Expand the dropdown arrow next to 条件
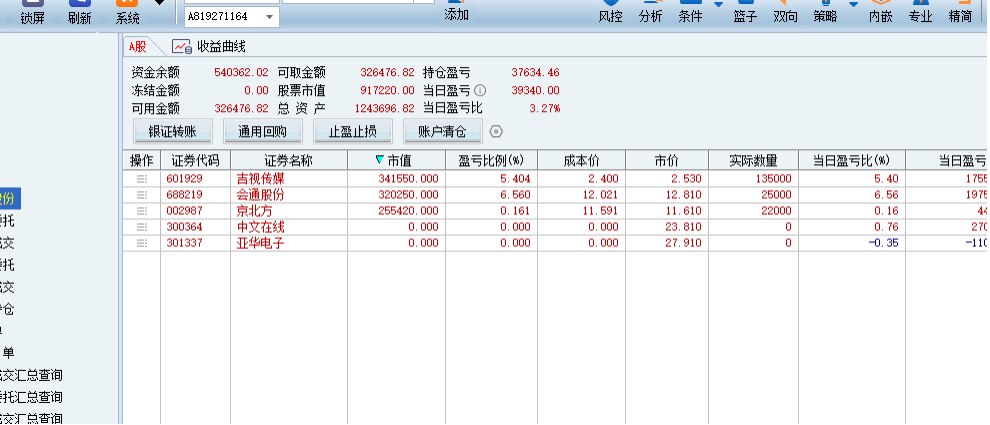This screenshot has height=425, width=990. (x=719, y=4)
